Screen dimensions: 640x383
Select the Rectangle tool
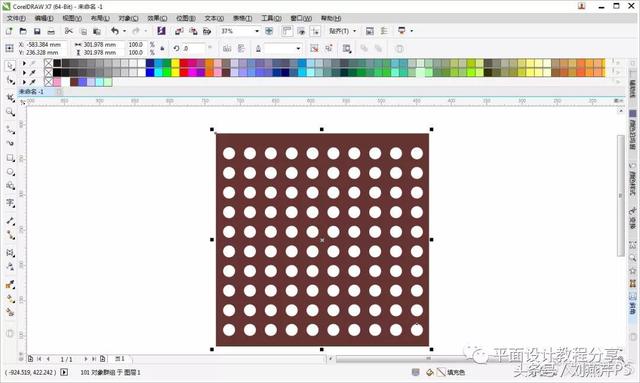pos(10,158)
